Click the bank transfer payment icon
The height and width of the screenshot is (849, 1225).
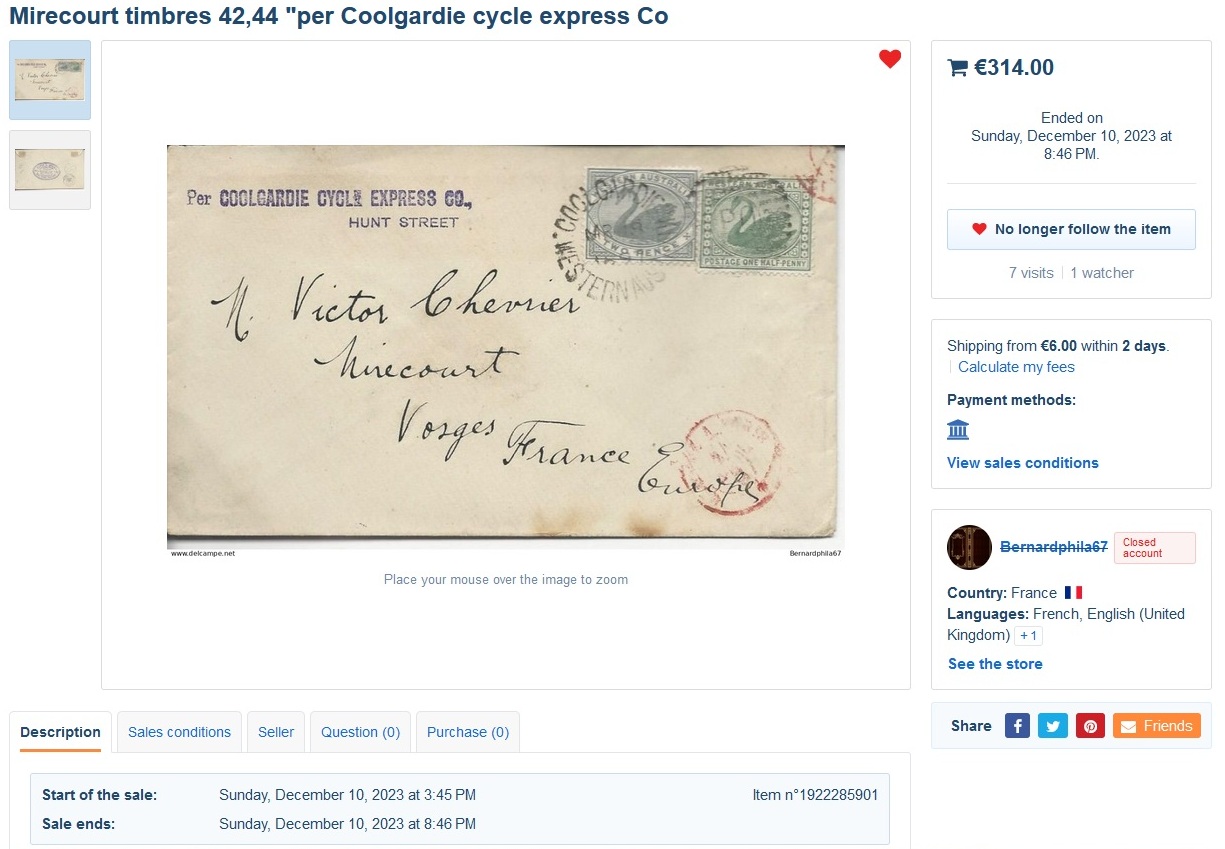[x=958, y=430]
